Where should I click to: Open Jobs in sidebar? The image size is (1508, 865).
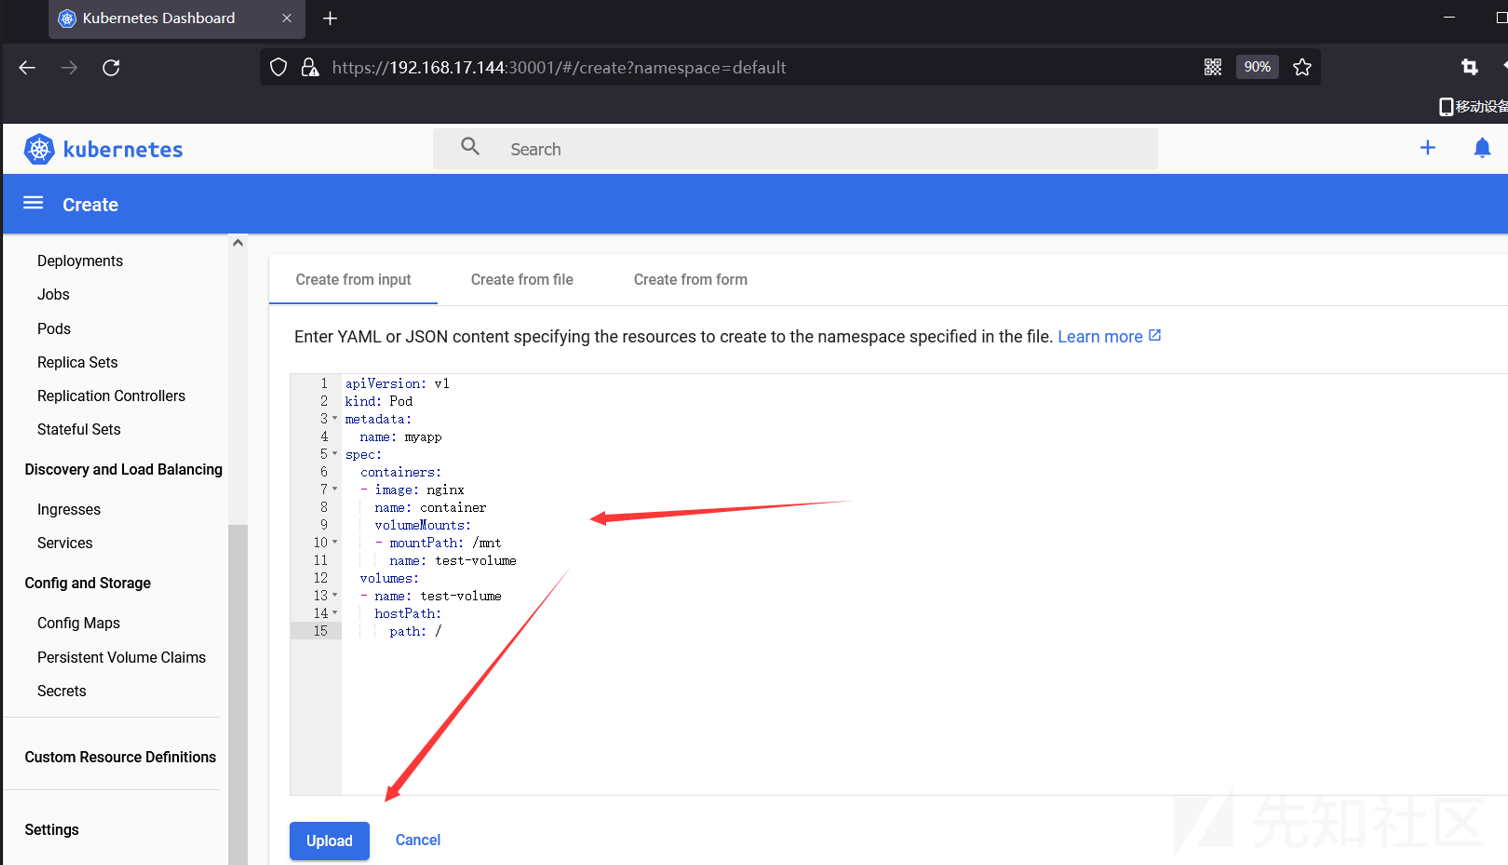click(x=53, y=295)
